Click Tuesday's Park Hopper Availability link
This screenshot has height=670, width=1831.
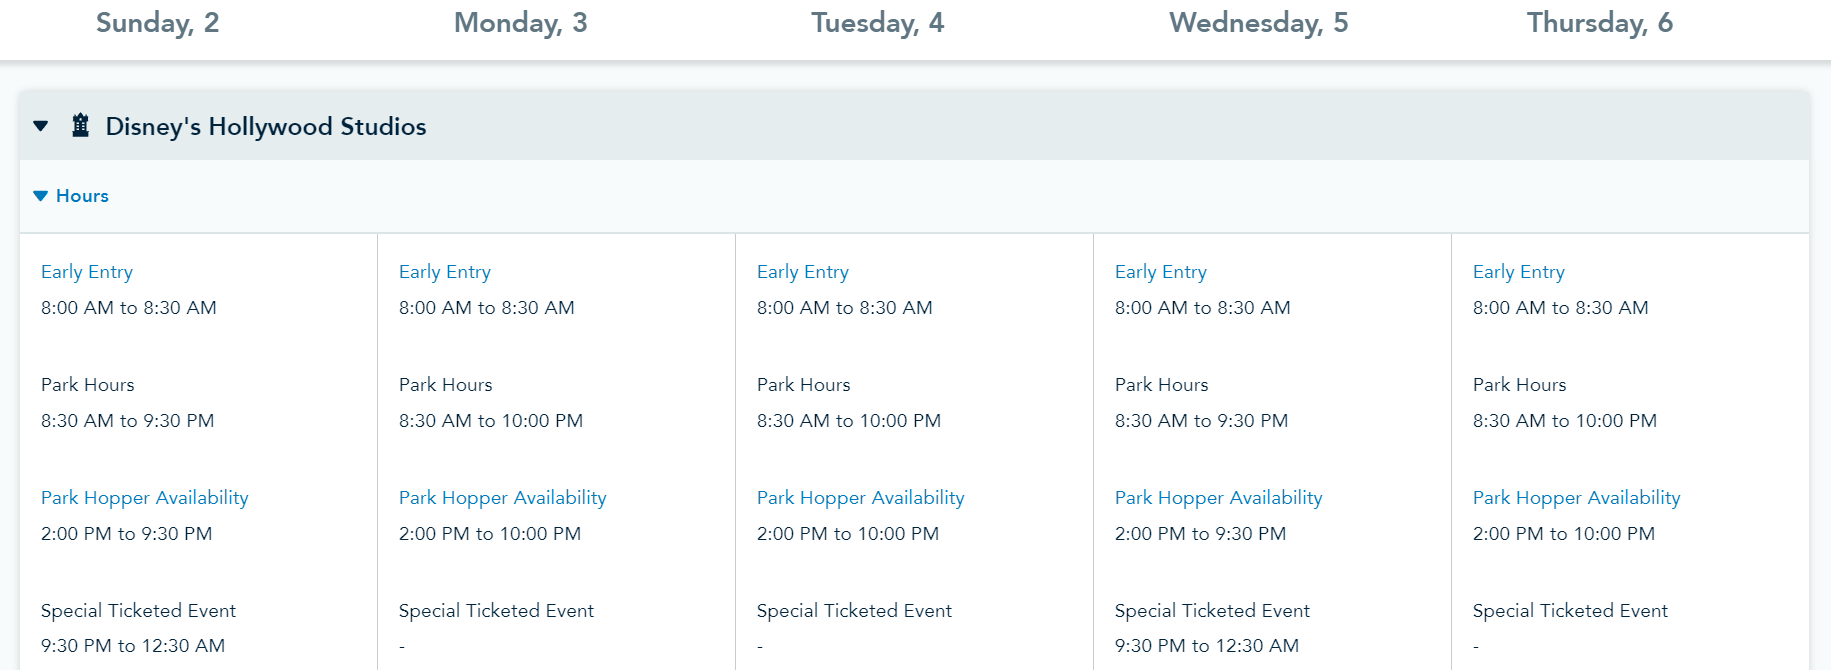(861, 498)
